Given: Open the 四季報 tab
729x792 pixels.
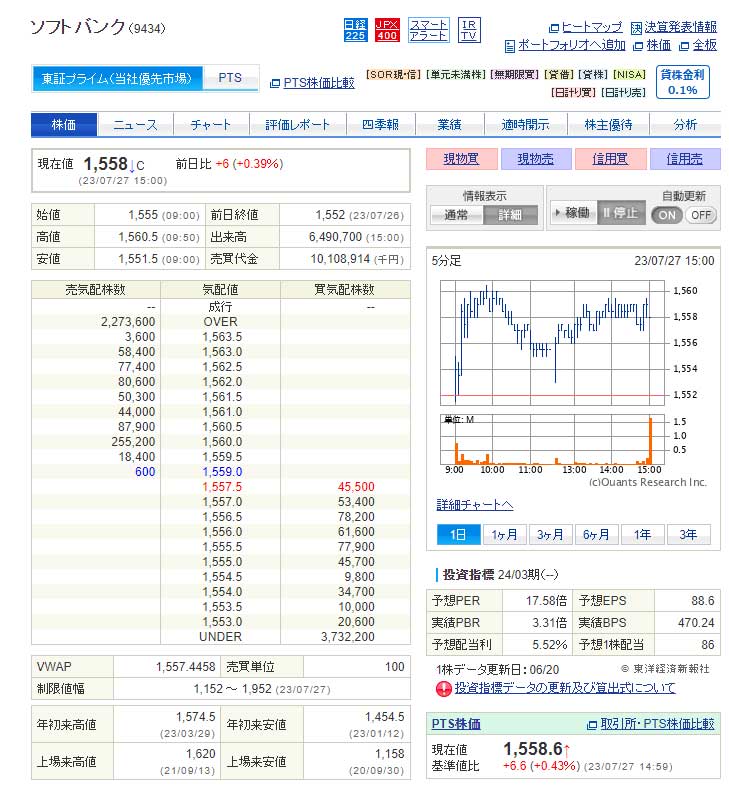Looking at the screenshot, I should coord(380,124).
